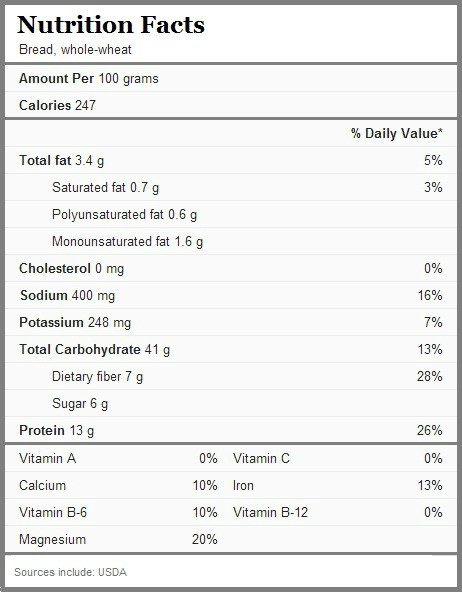The width and height of the screenshot is (462, 594).
Task: Select the Total fat 3.4 g row
Action: 231,160
